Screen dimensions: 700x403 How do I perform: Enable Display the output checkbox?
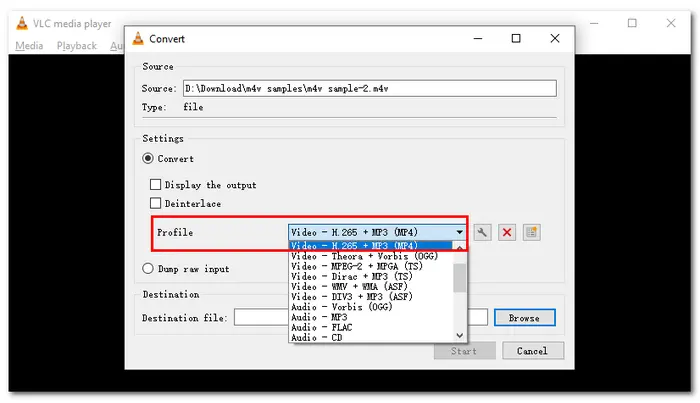tap(155, 184)
